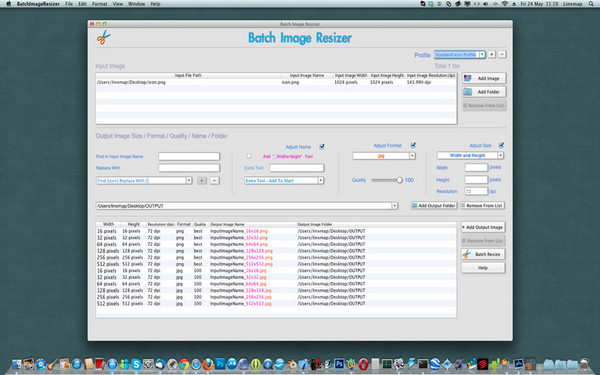Click the Find in Input Image Name field

click(x=189, y=156)
